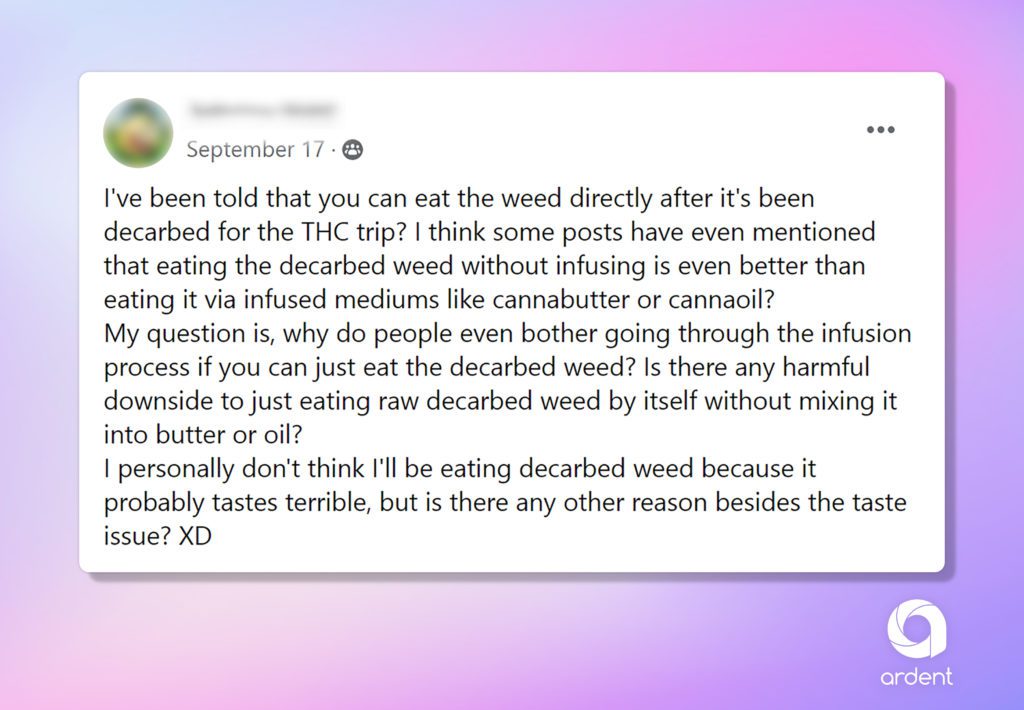Click the ardent wordmark text
Screen dimensions: 1024x710
916,677
